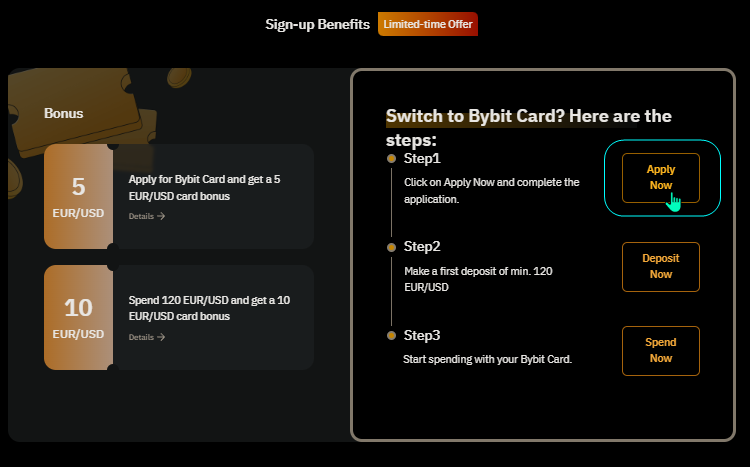Click arrow icon beside second Details link
Screen dimensions: 750x467
coord(161,337)
